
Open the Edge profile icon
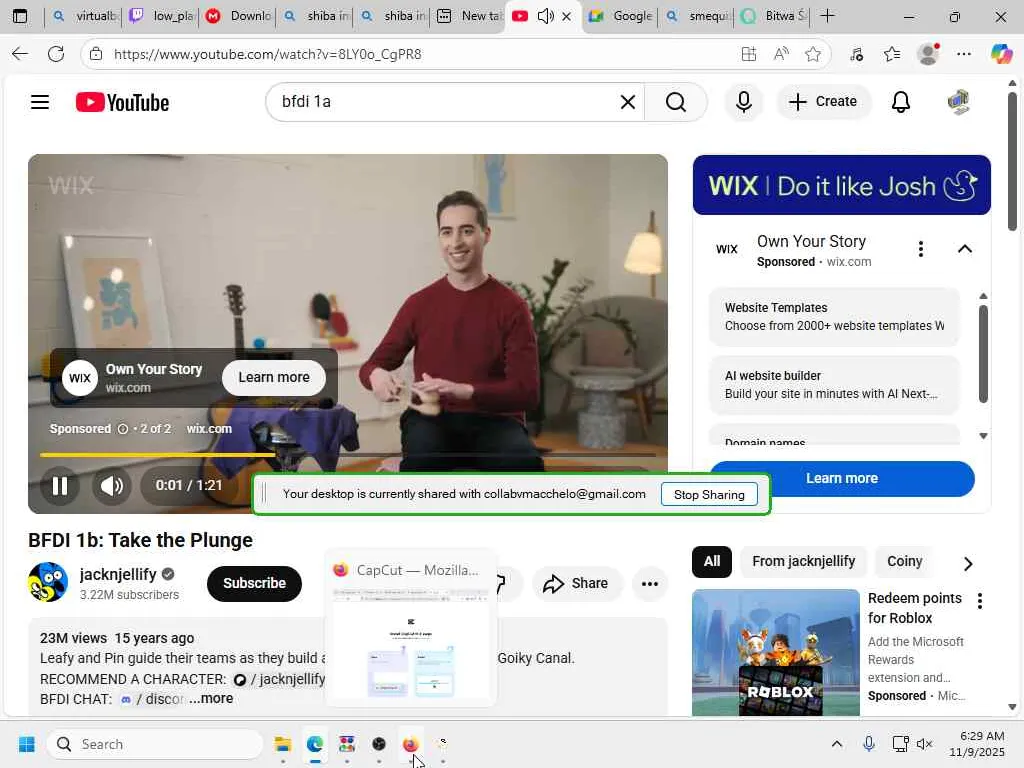(x=928, y=54)
